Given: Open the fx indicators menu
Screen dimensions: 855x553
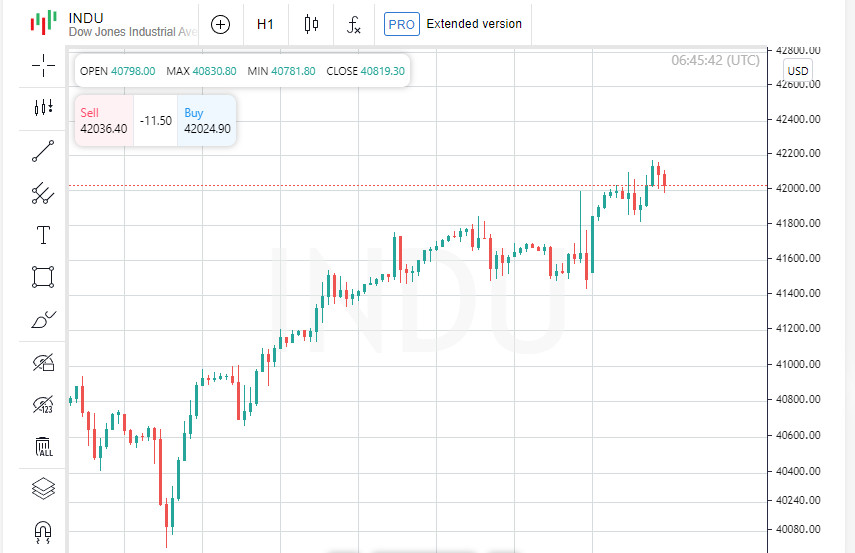Looking at the screenshot, I should 354,24.
